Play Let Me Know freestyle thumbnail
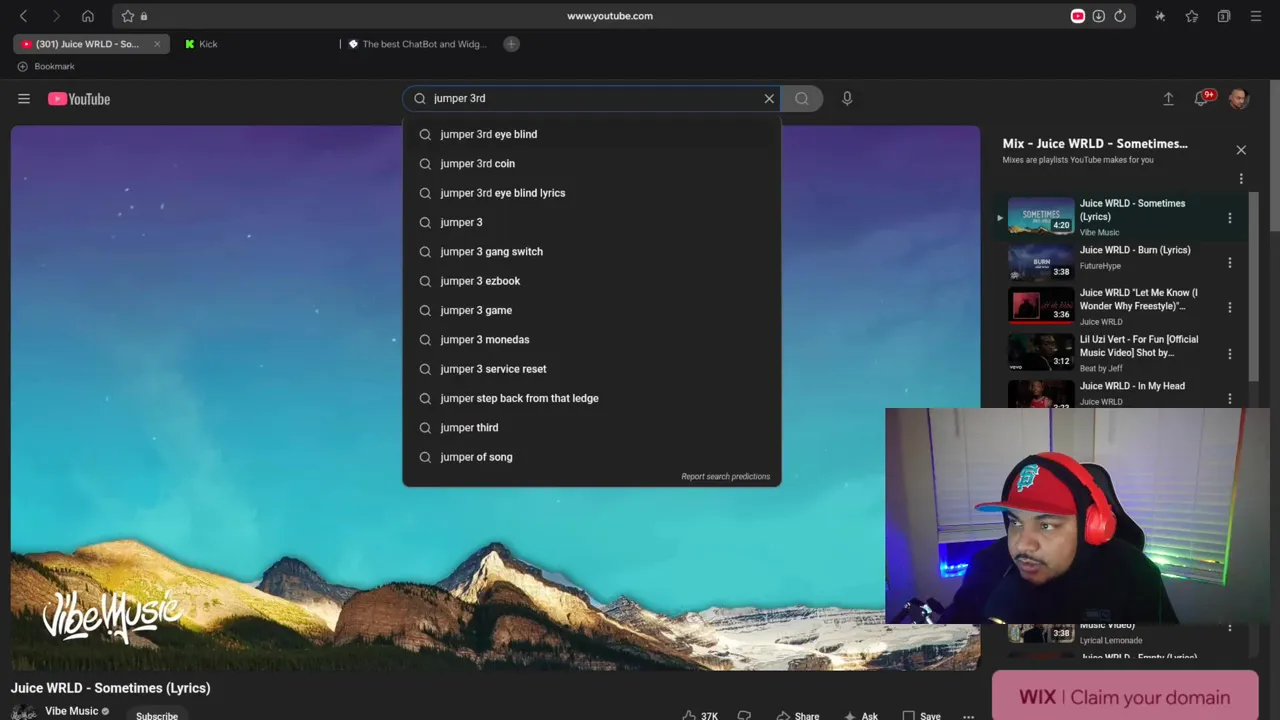Image resolution: width=1280 pixels, height=720 pixels. click(1040, 307)
